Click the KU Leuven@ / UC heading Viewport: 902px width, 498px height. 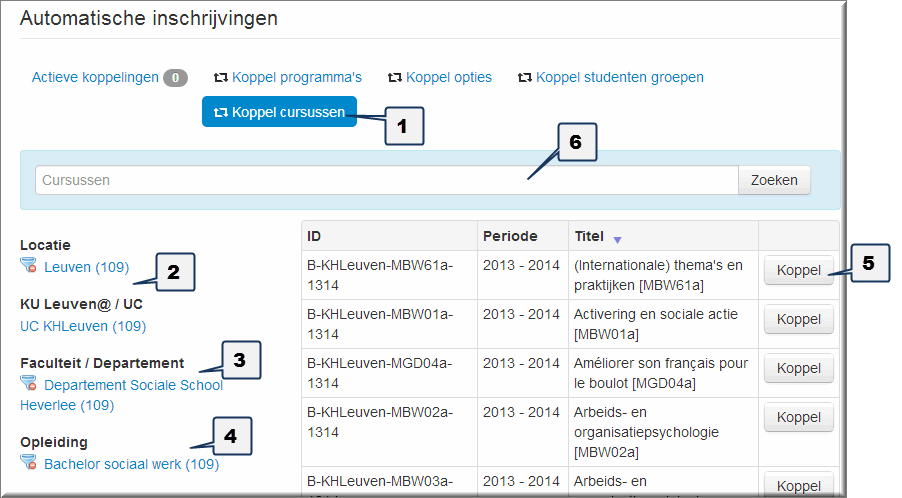click(x=81, y=304)
